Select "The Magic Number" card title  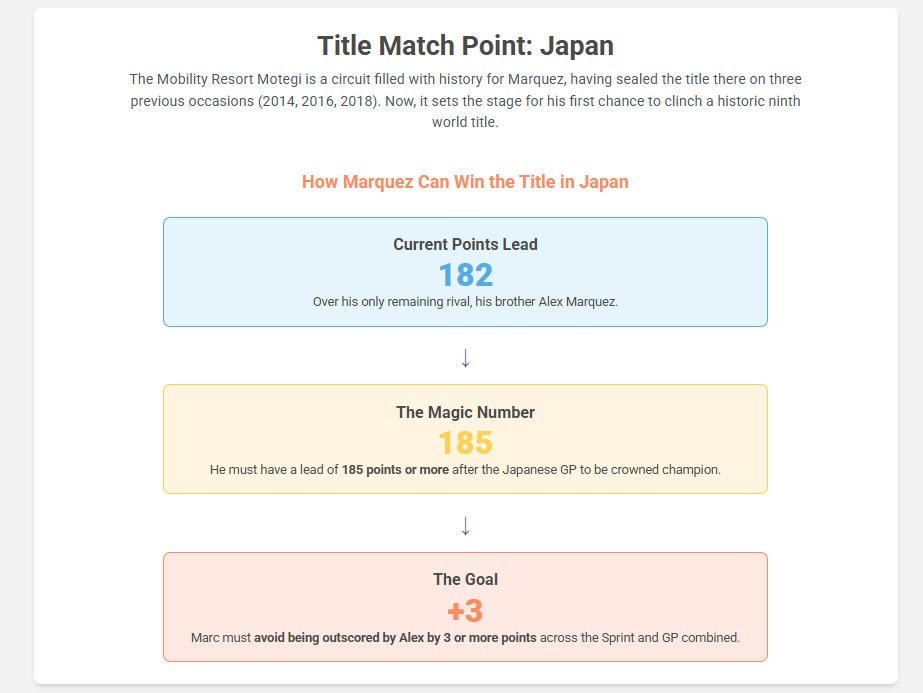(x=465, y=412)
